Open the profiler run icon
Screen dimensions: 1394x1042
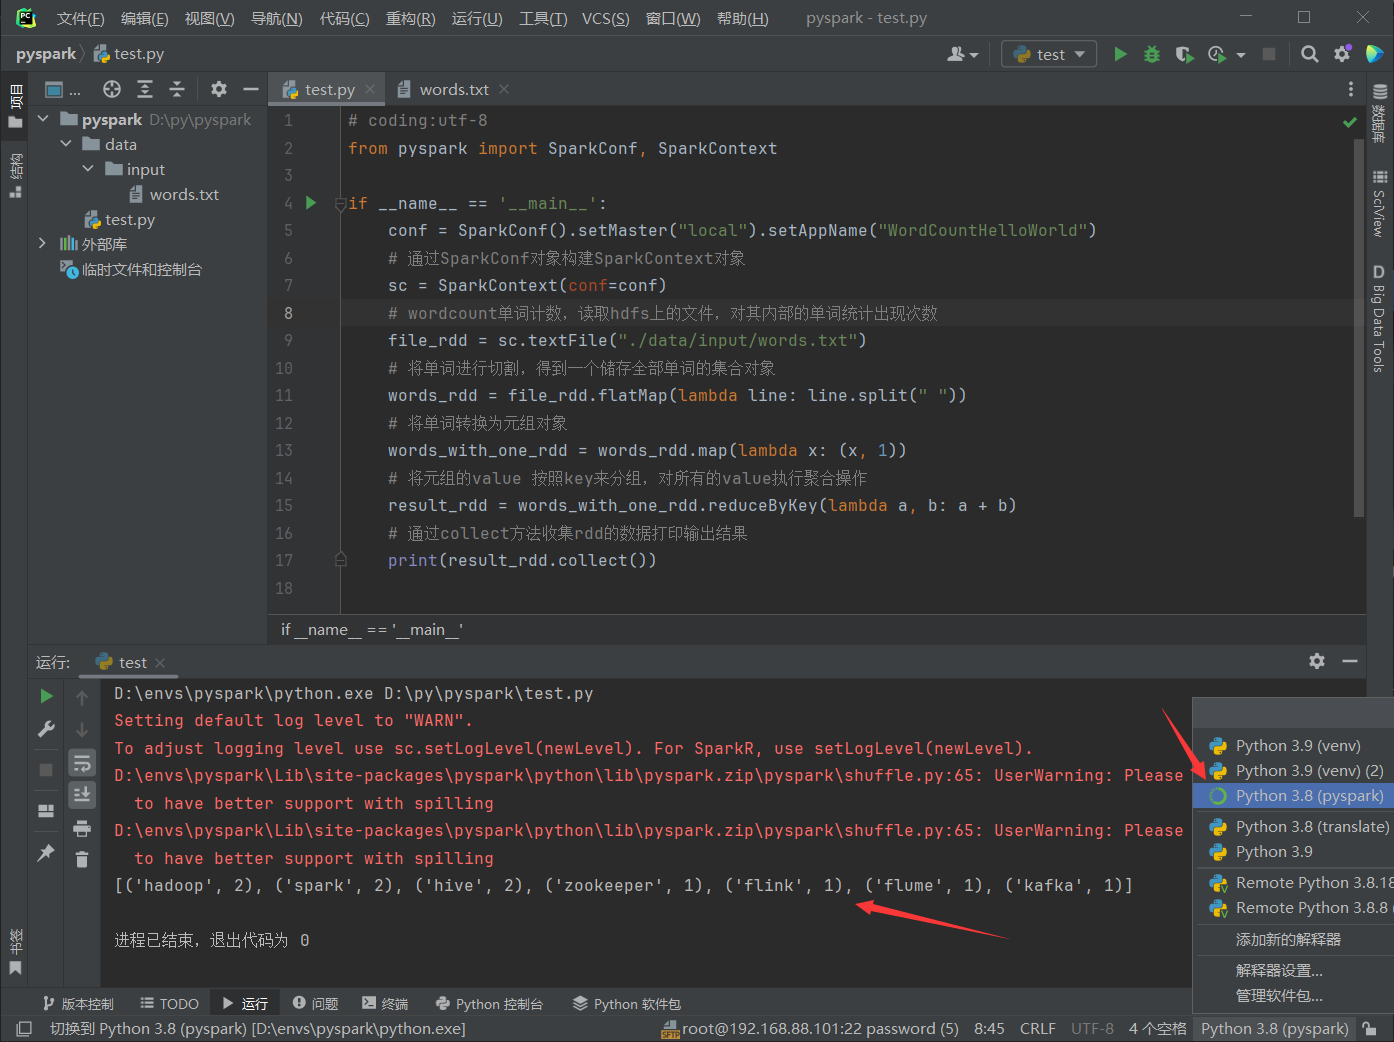tap(1217, 54)
